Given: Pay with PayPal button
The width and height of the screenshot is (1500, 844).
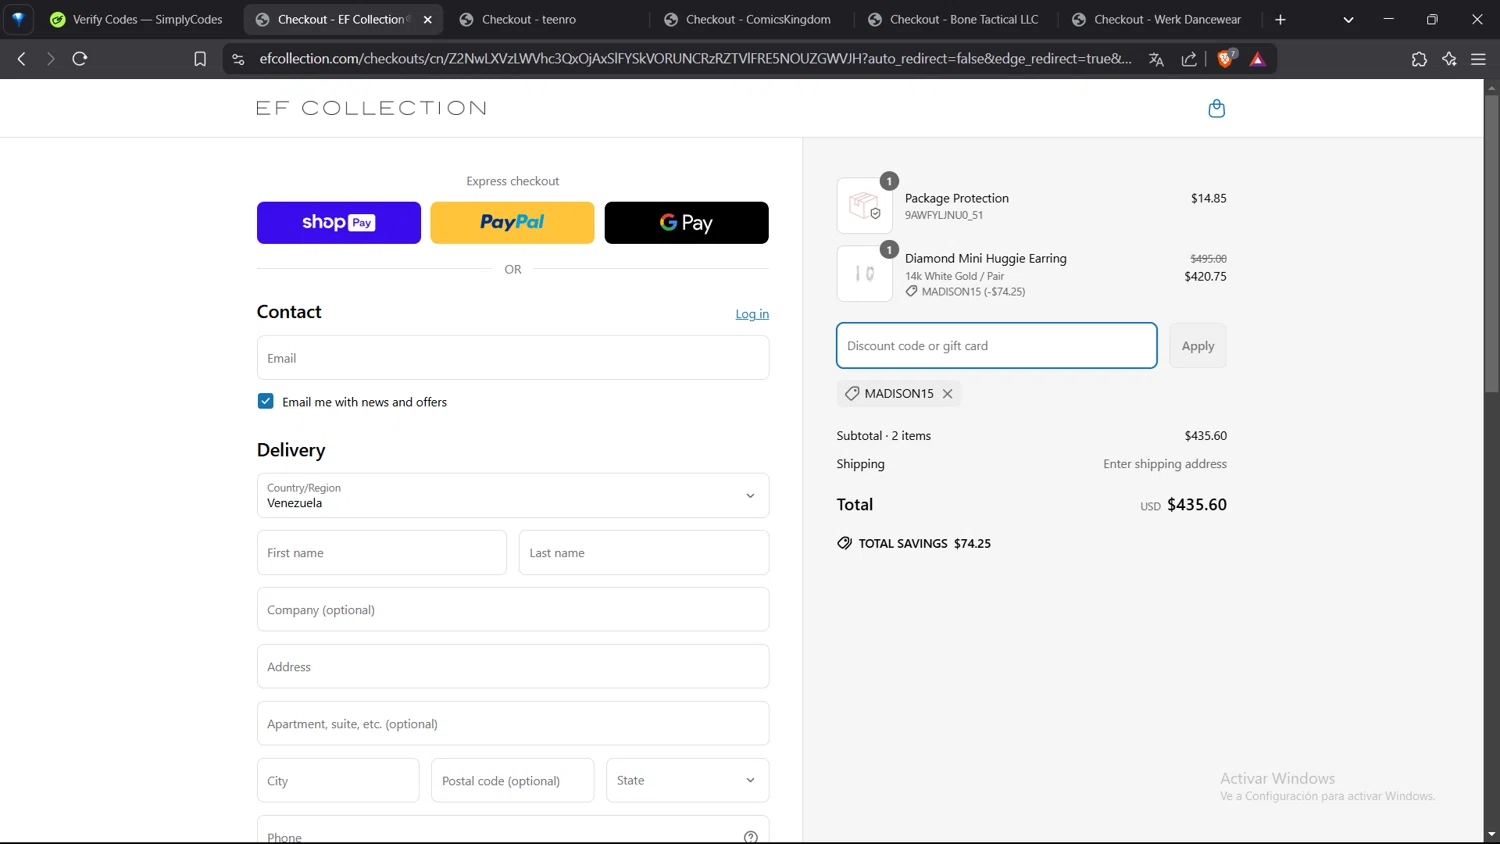Looking at the screenshot, I should click(512, 222).
